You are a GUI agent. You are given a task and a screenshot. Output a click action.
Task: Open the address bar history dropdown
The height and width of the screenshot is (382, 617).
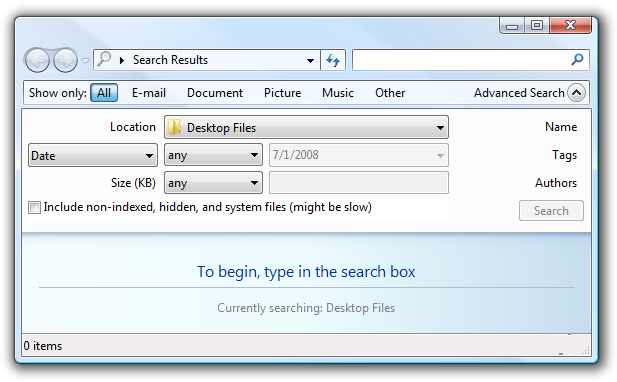coord(310,60)
